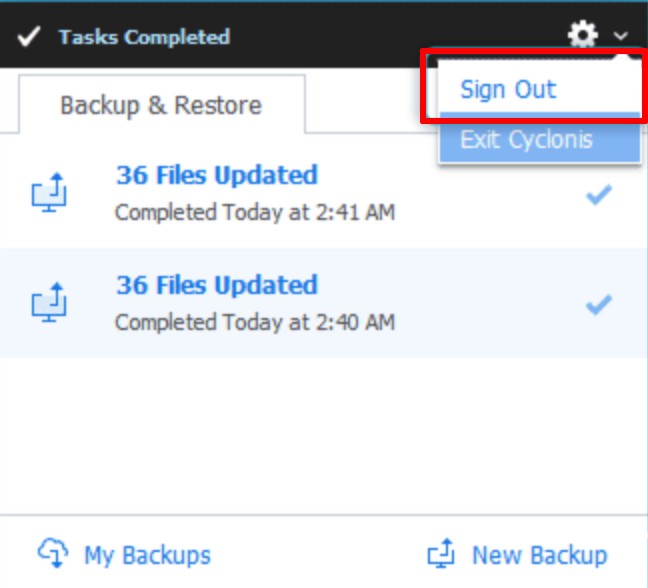
Task: Open the 36 Files Updated entry from 2:41 AM
Action: pos(217,175)
